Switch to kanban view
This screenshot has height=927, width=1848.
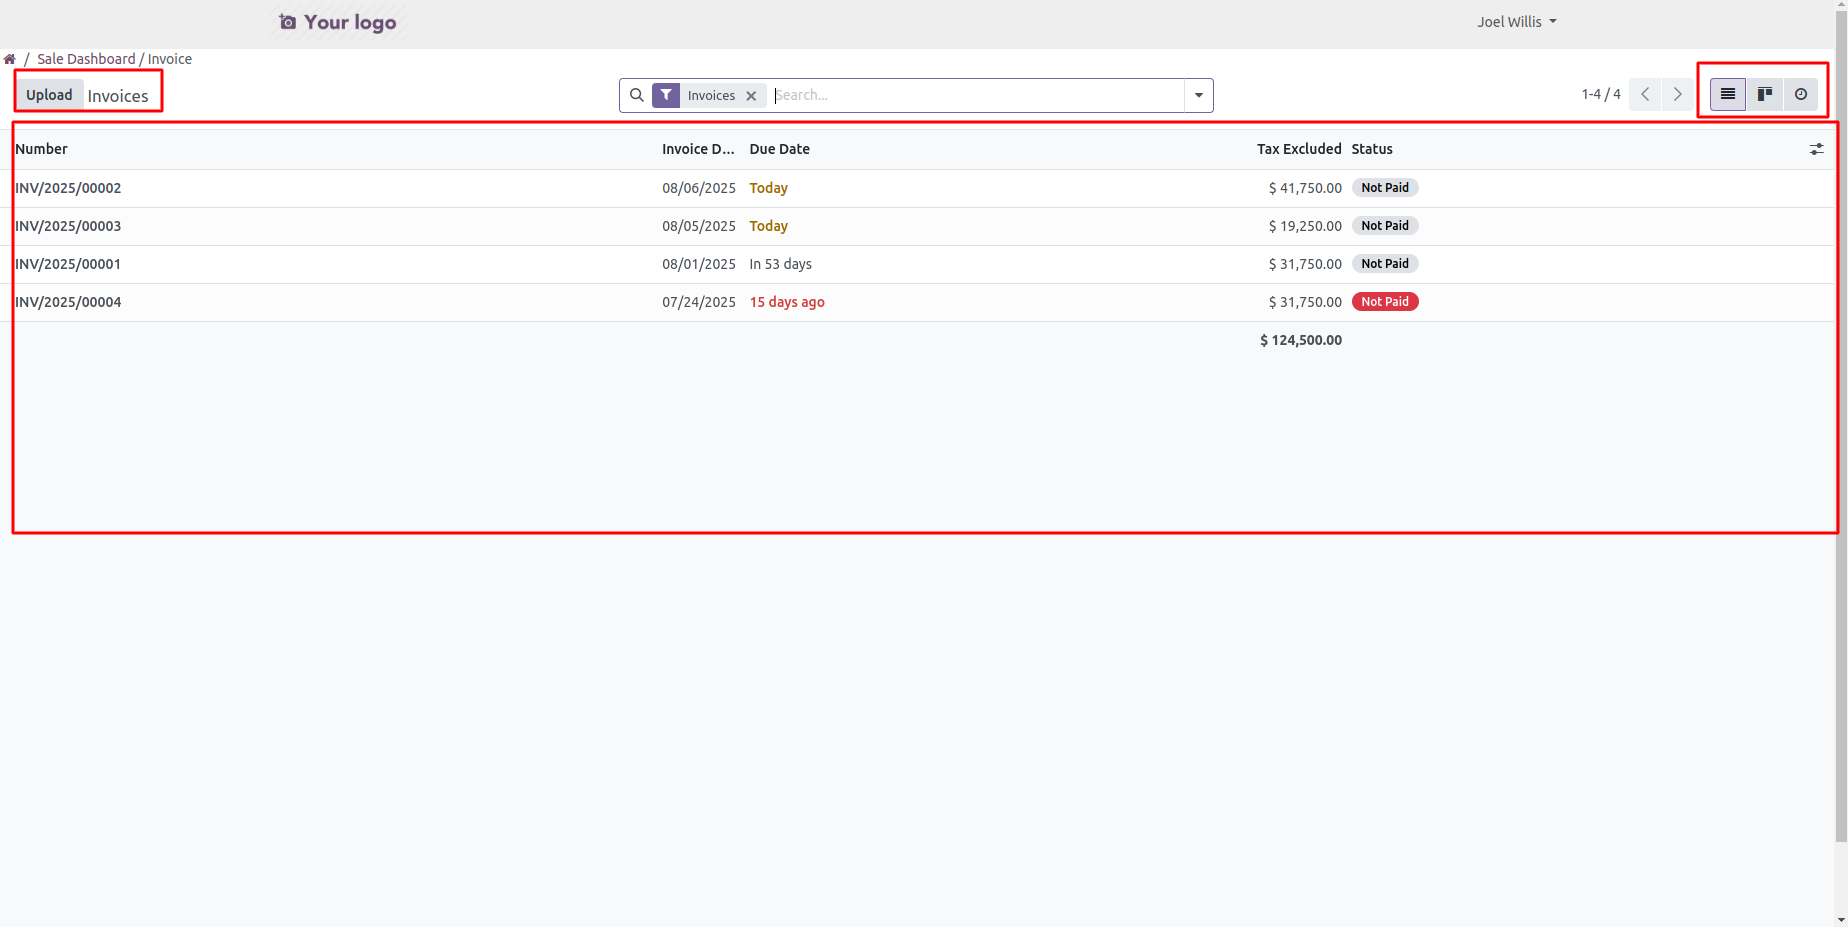[1765, 94]
